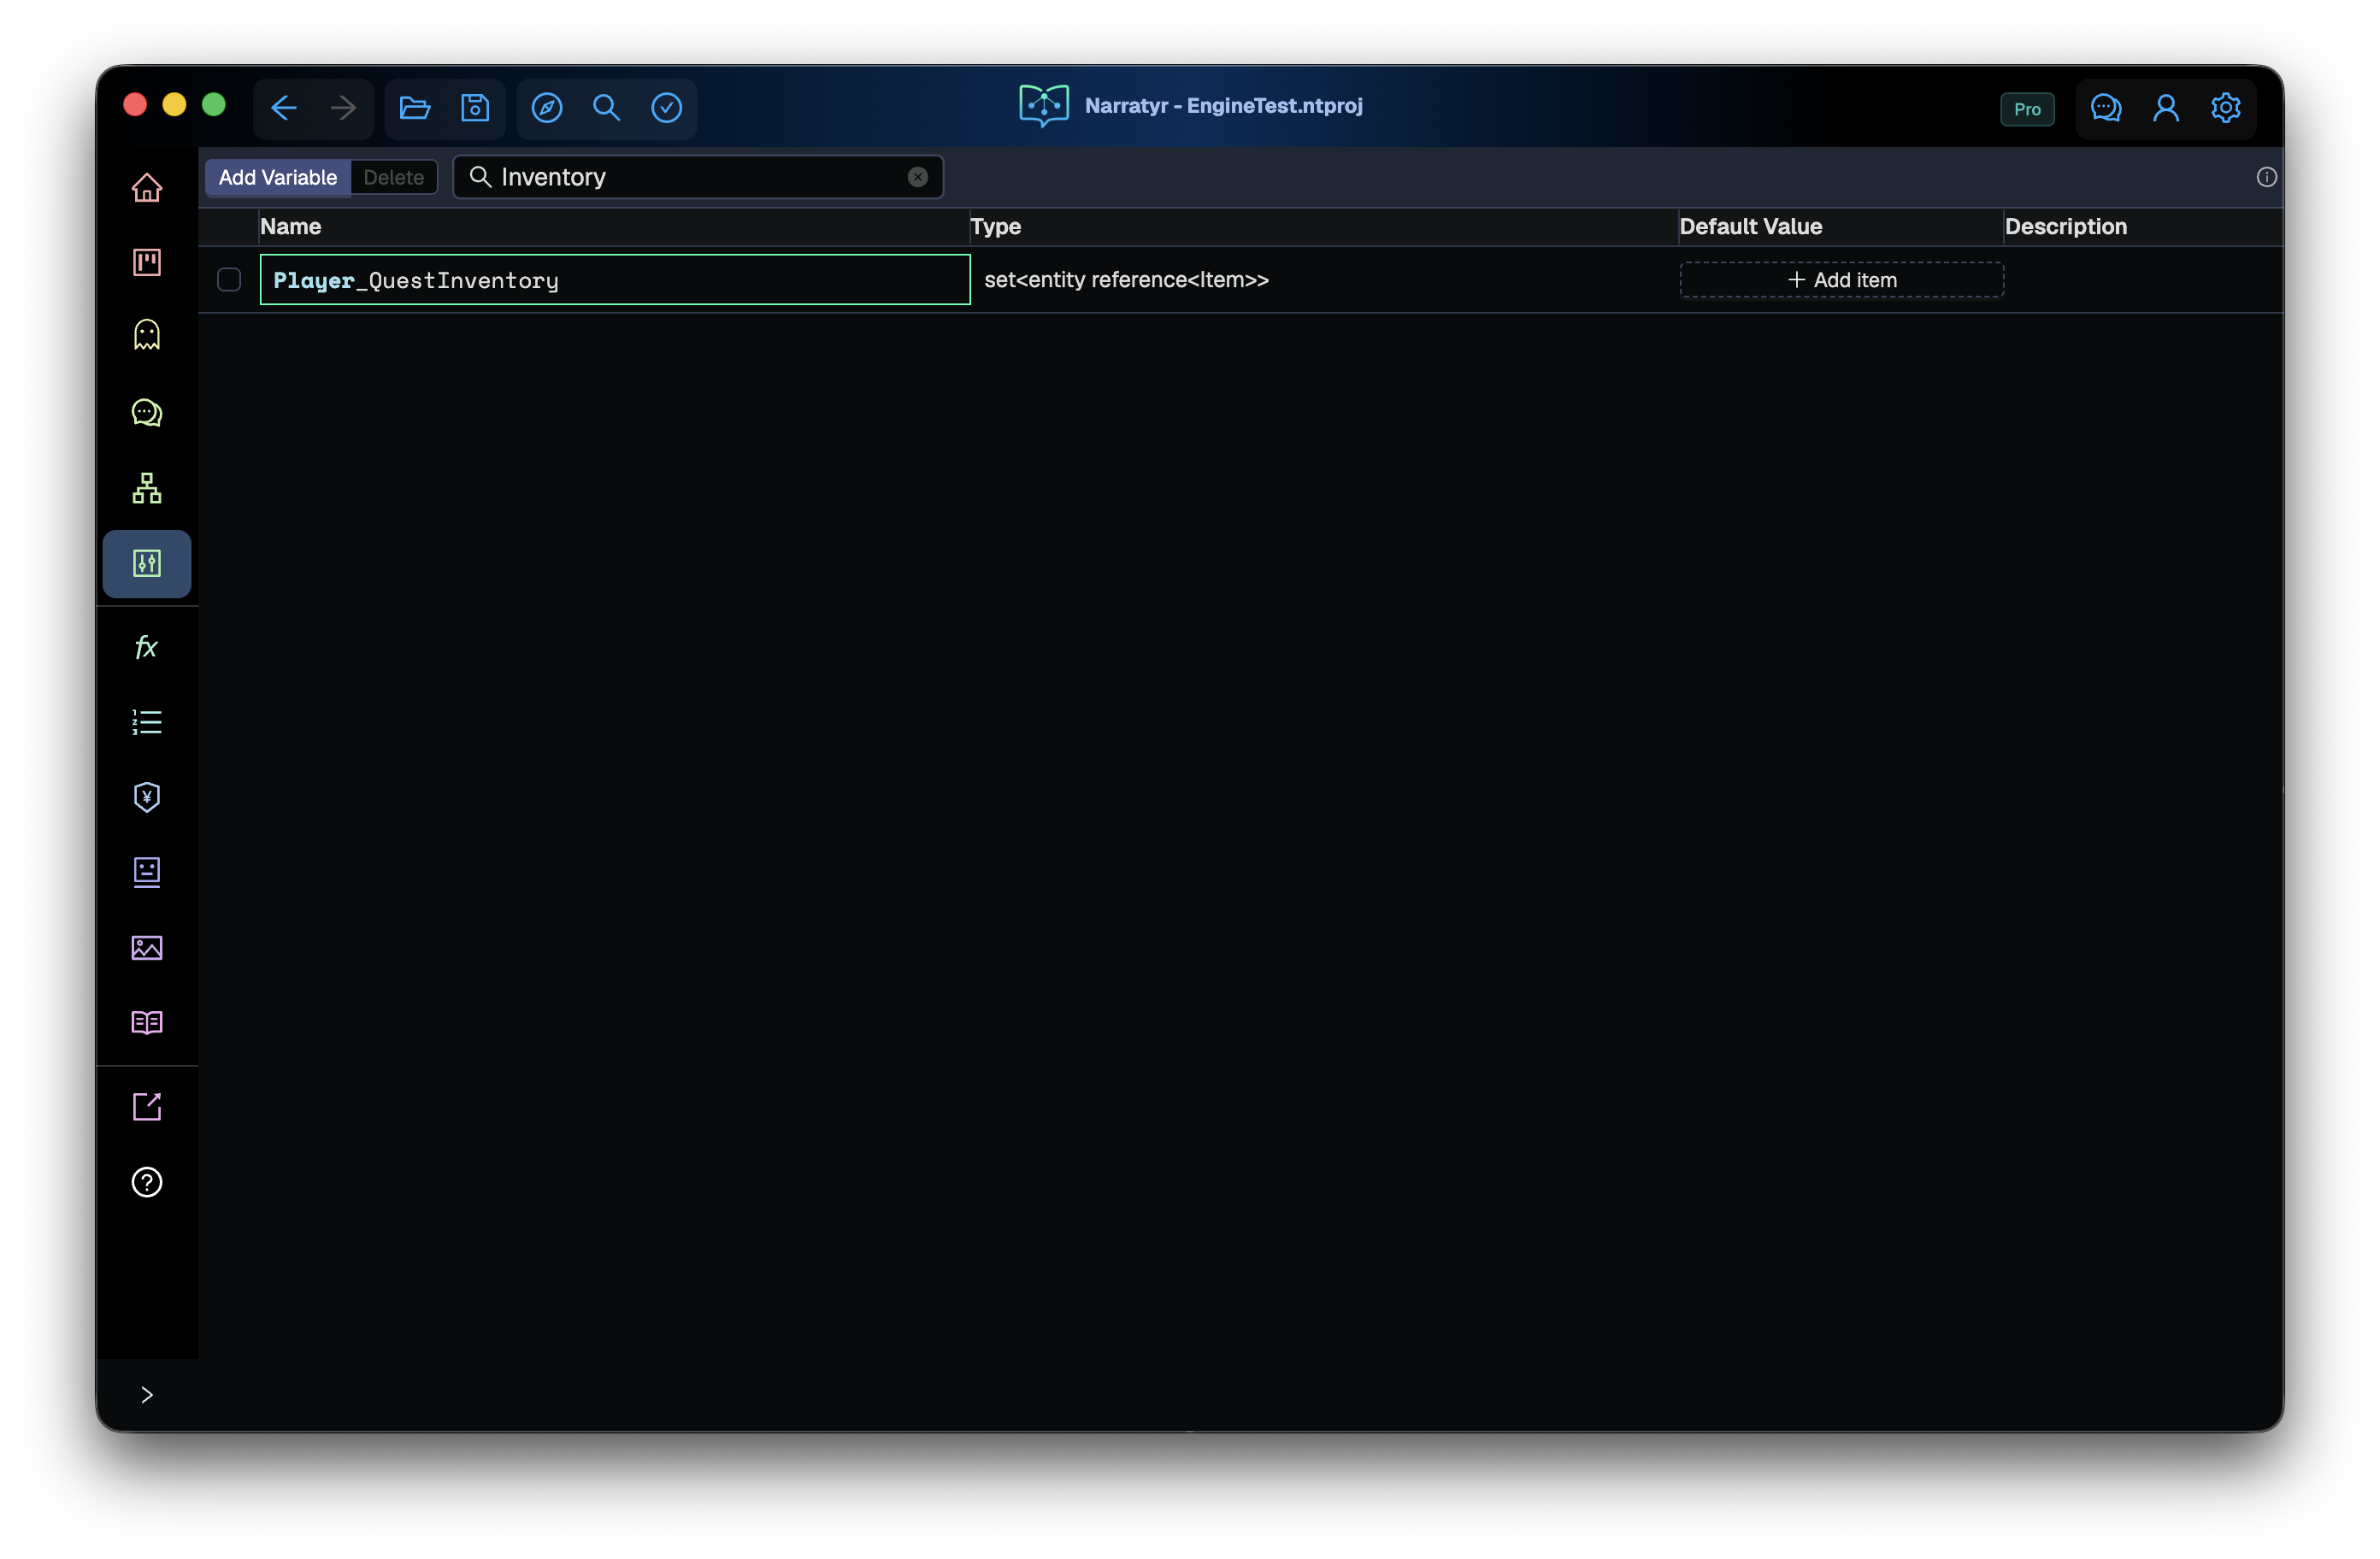Select the variables sliders sidebar icon

coord(147,563)
